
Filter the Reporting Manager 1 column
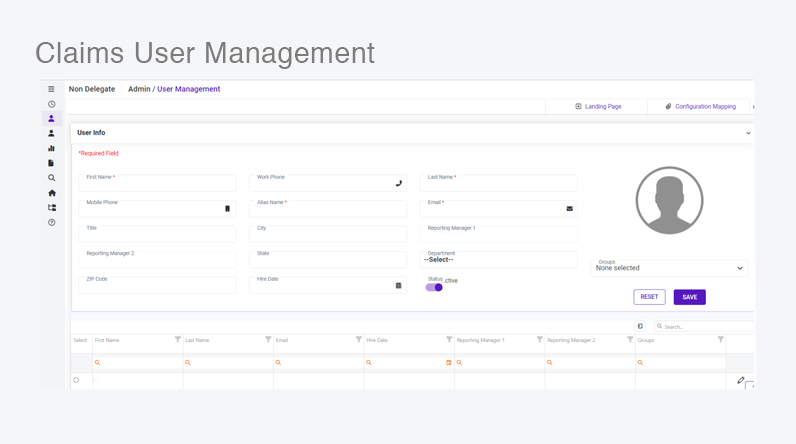click(540, 339)
